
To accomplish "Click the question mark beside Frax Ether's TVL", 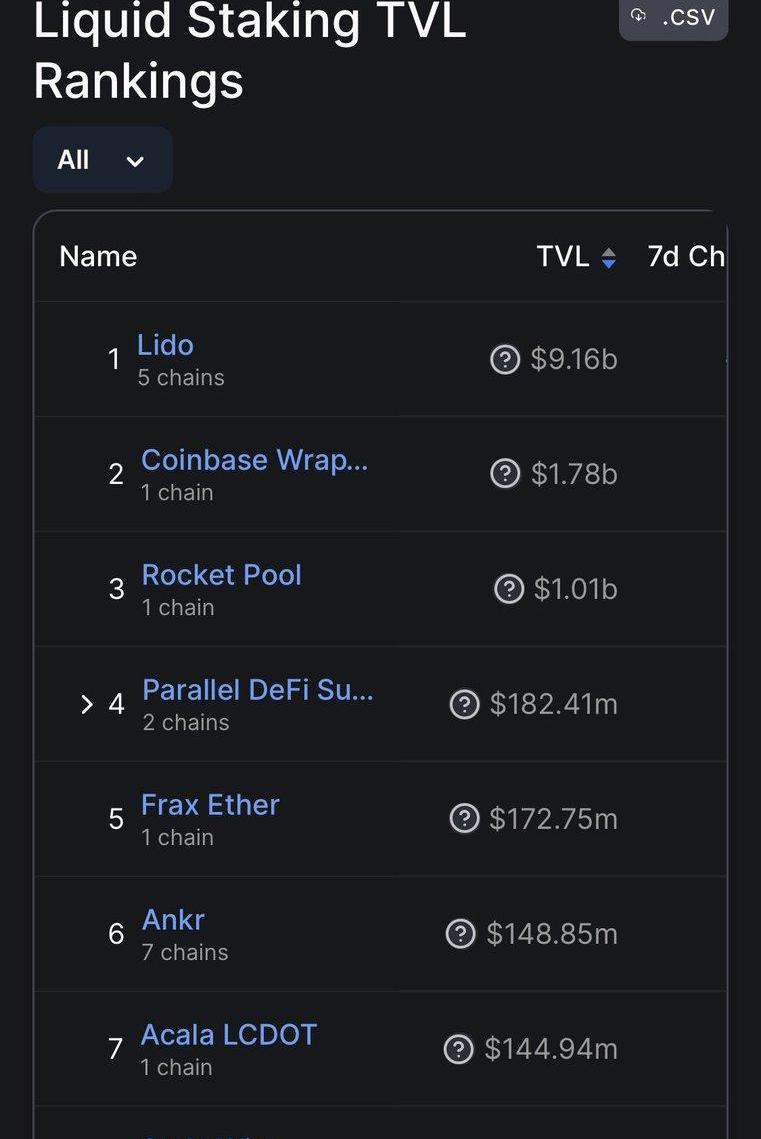I will [x=464, y=819].
